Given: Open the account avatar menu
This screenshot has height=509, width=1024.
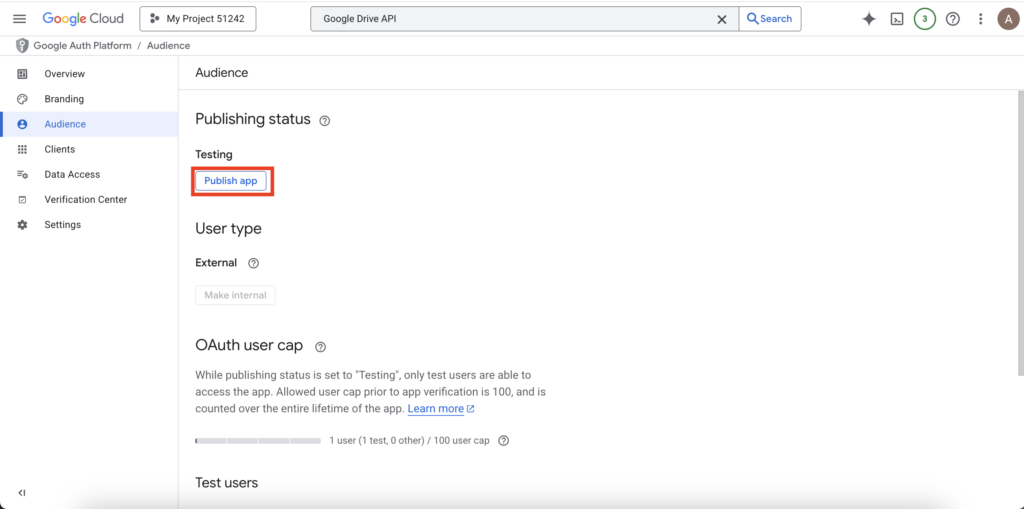Looking at the screenshot, I should pos(1007,19).
